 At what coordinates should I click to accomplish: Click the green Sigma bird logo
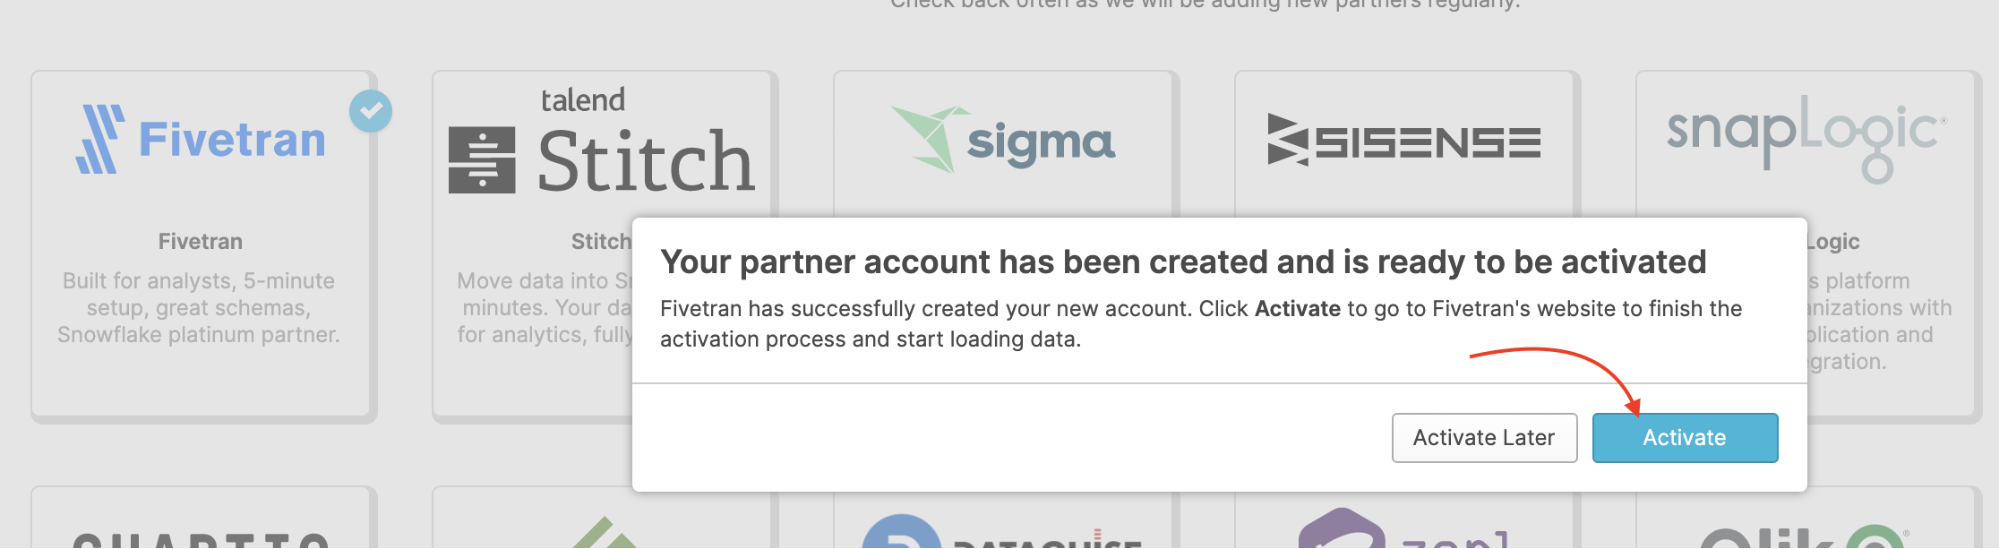[930, 138]
